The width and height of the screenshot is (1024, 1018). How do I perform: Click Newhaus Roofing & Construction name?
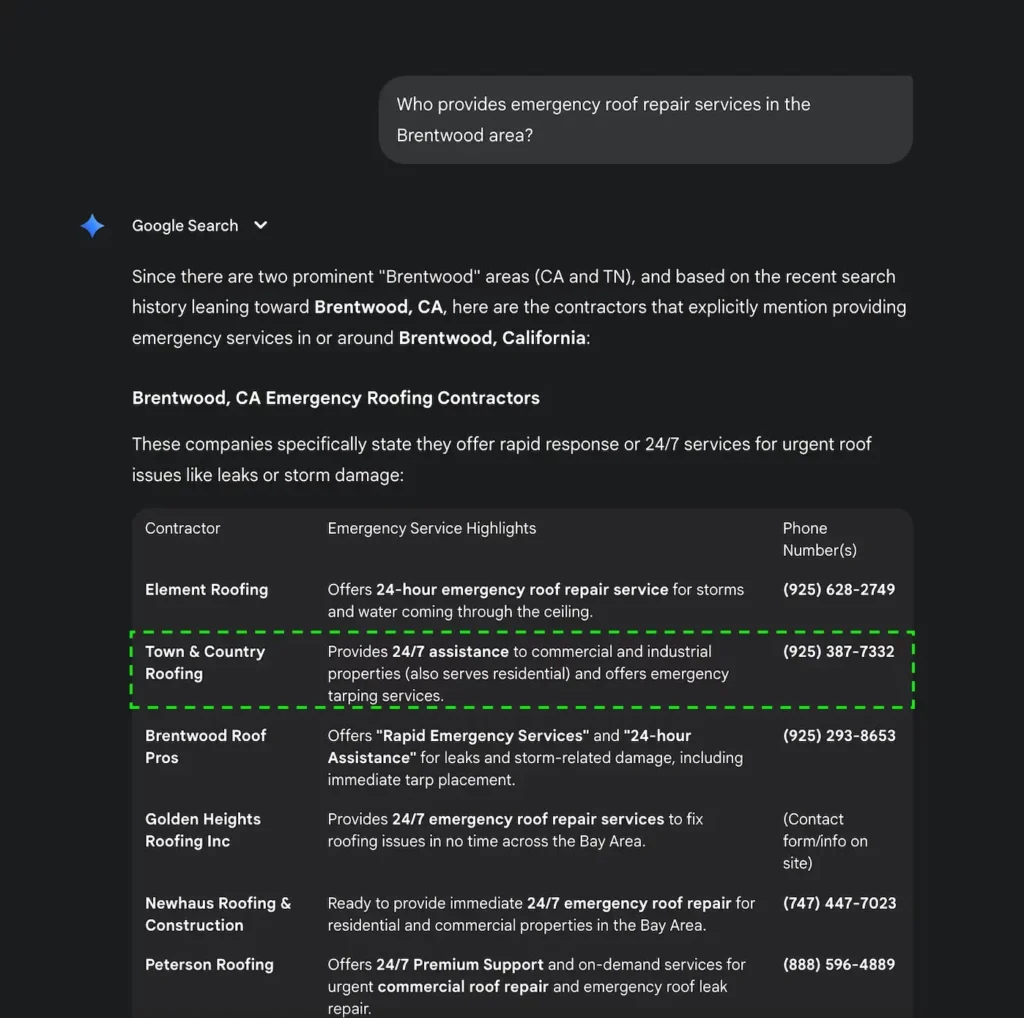point(217,914)
